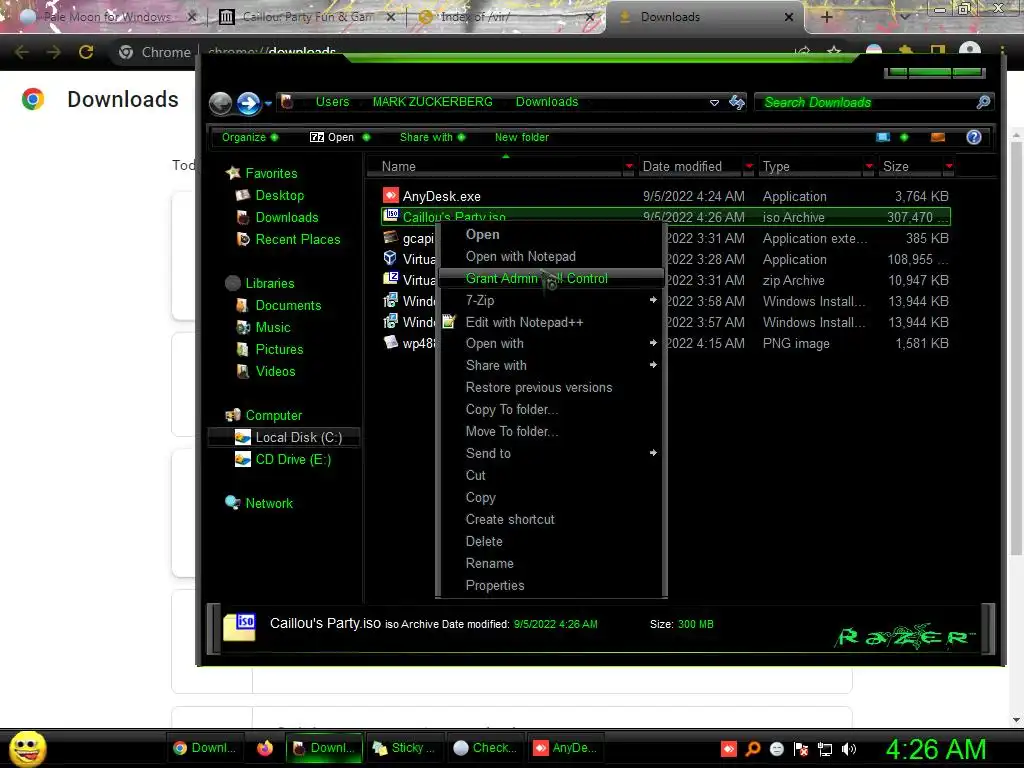The image size is (1024, 768).
Task: Choose Copy To folder...
Action: [511, 409]
